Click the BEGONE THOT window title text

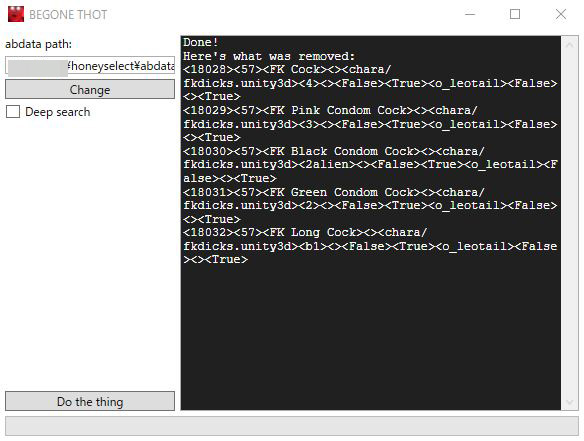(x=68, y=15)
